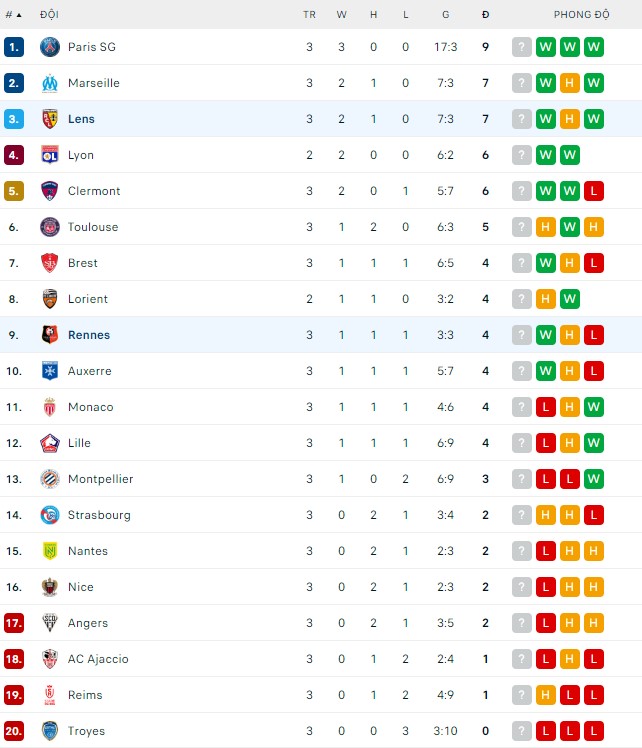Click the ĐỘI team column header
642x748 pixels.
point(49,15)
